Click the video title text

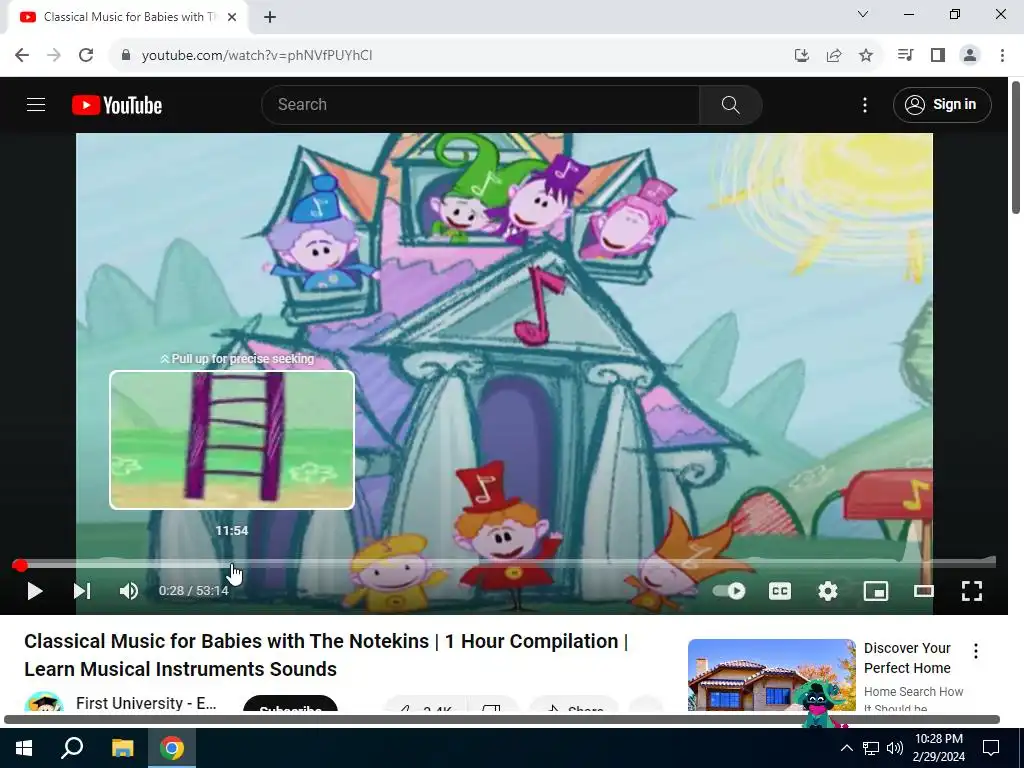(x=326, y=654)
